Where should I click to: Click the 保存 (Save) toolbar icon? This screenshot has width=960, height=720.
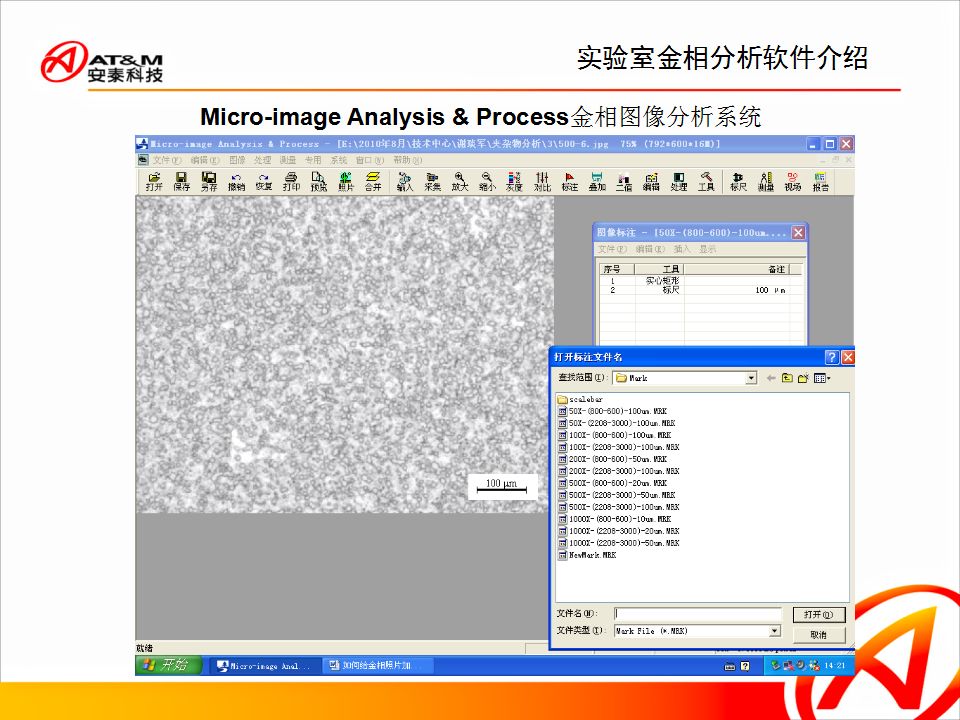(181, 181)
